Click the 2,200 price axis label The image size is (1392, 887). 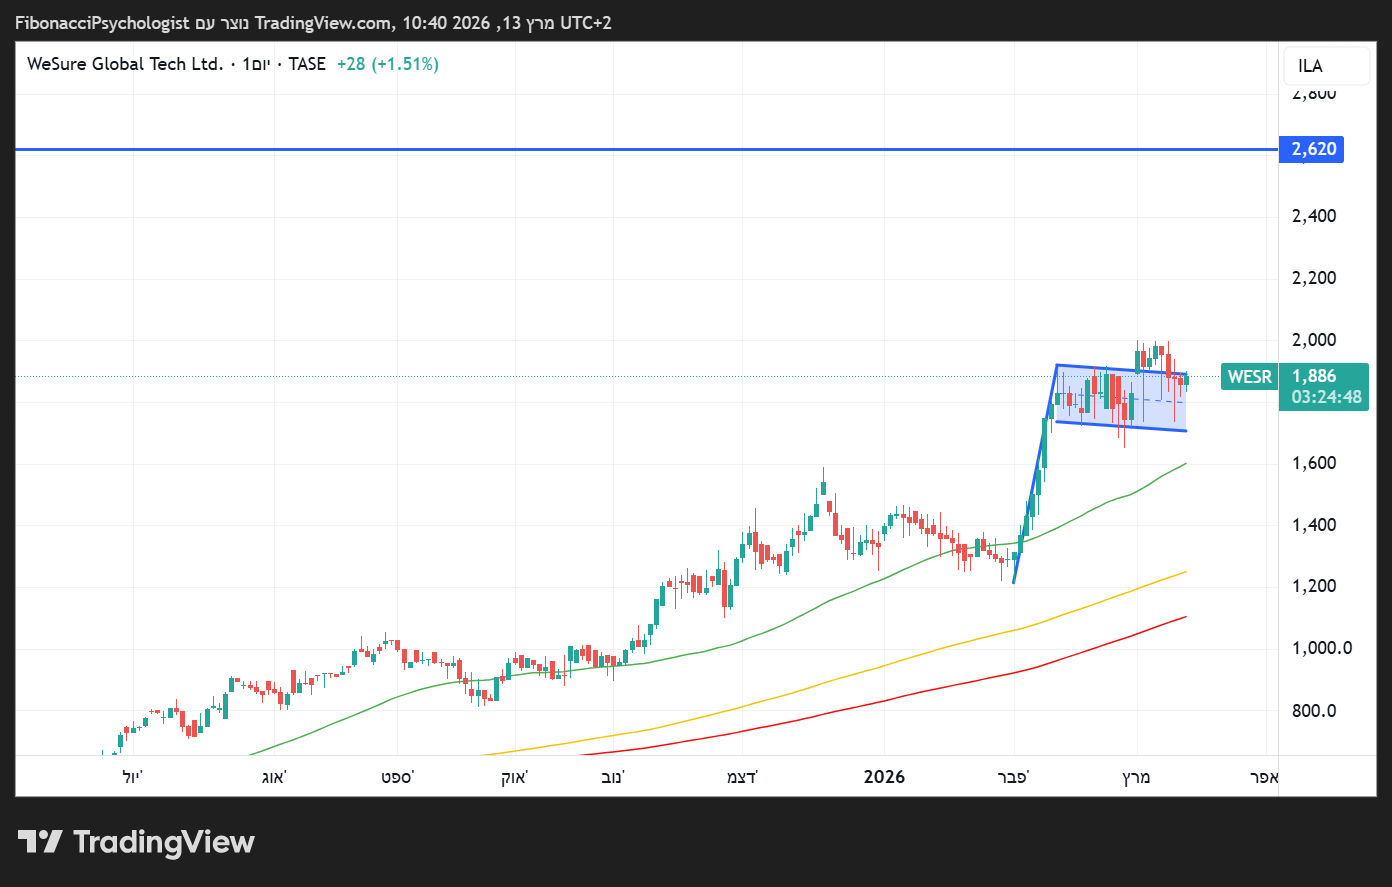(1314, 278)
